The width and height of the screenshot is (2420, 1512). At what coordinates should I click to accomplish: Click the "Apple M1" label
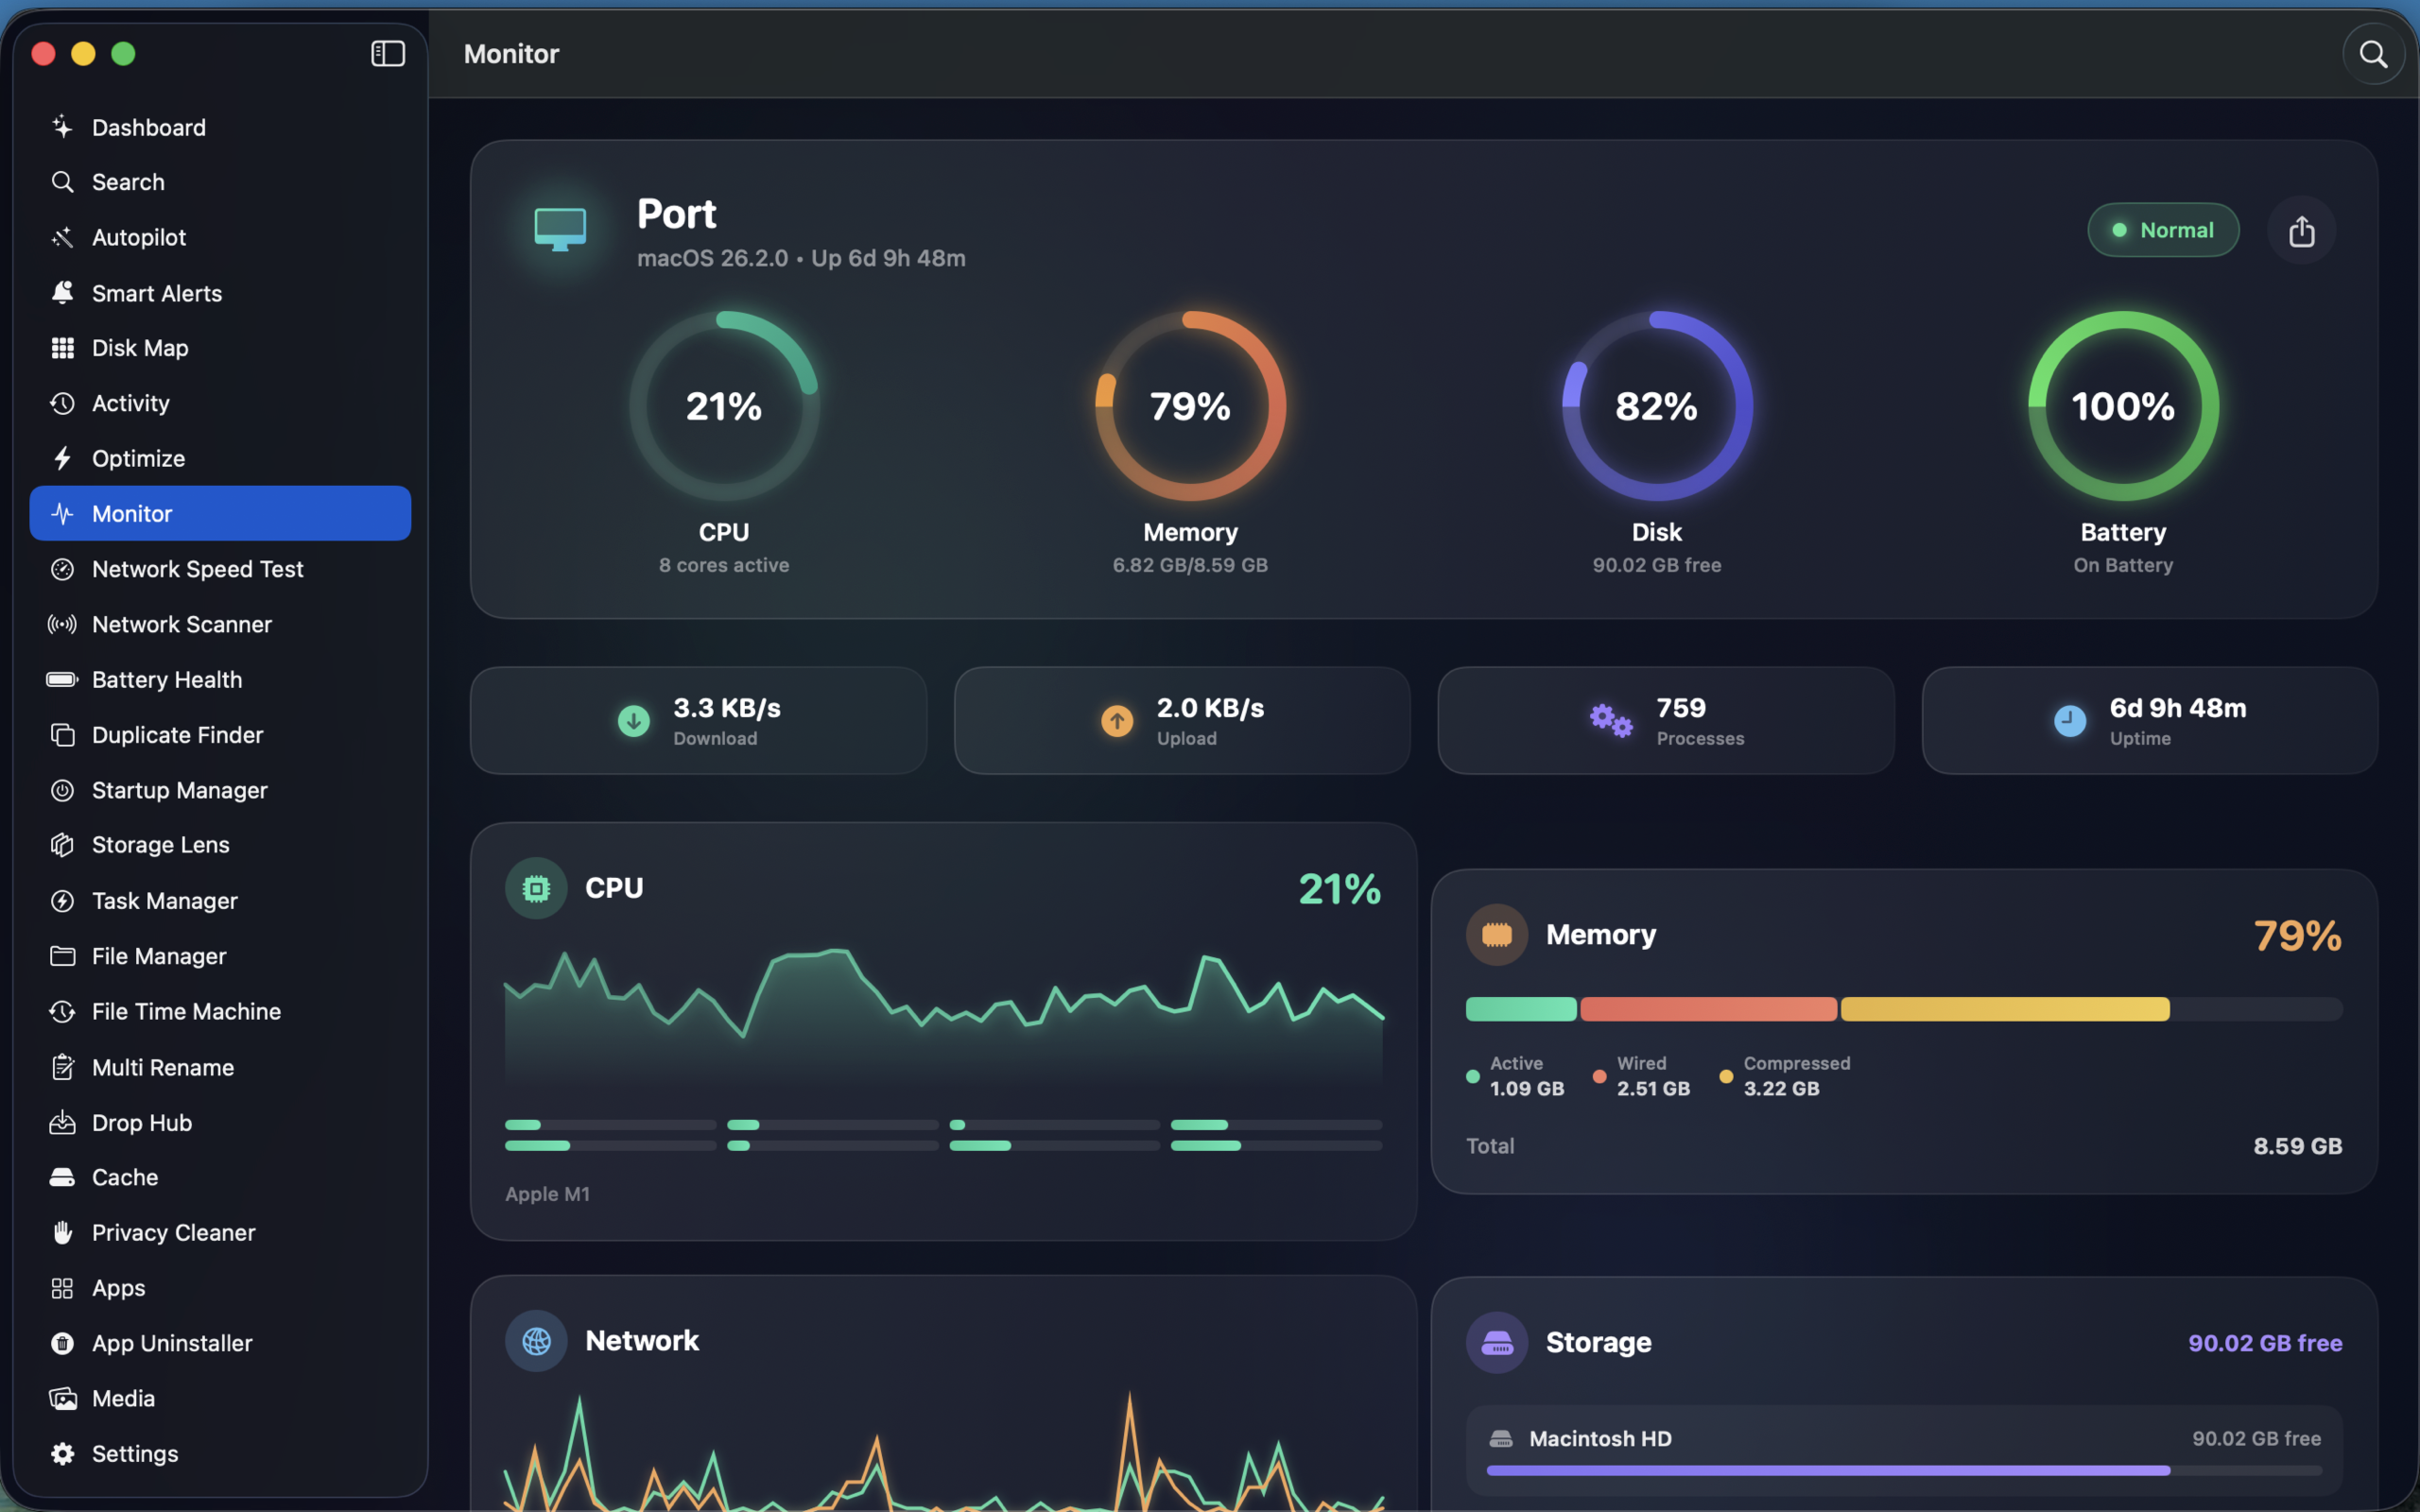[x=547, y=1194]
